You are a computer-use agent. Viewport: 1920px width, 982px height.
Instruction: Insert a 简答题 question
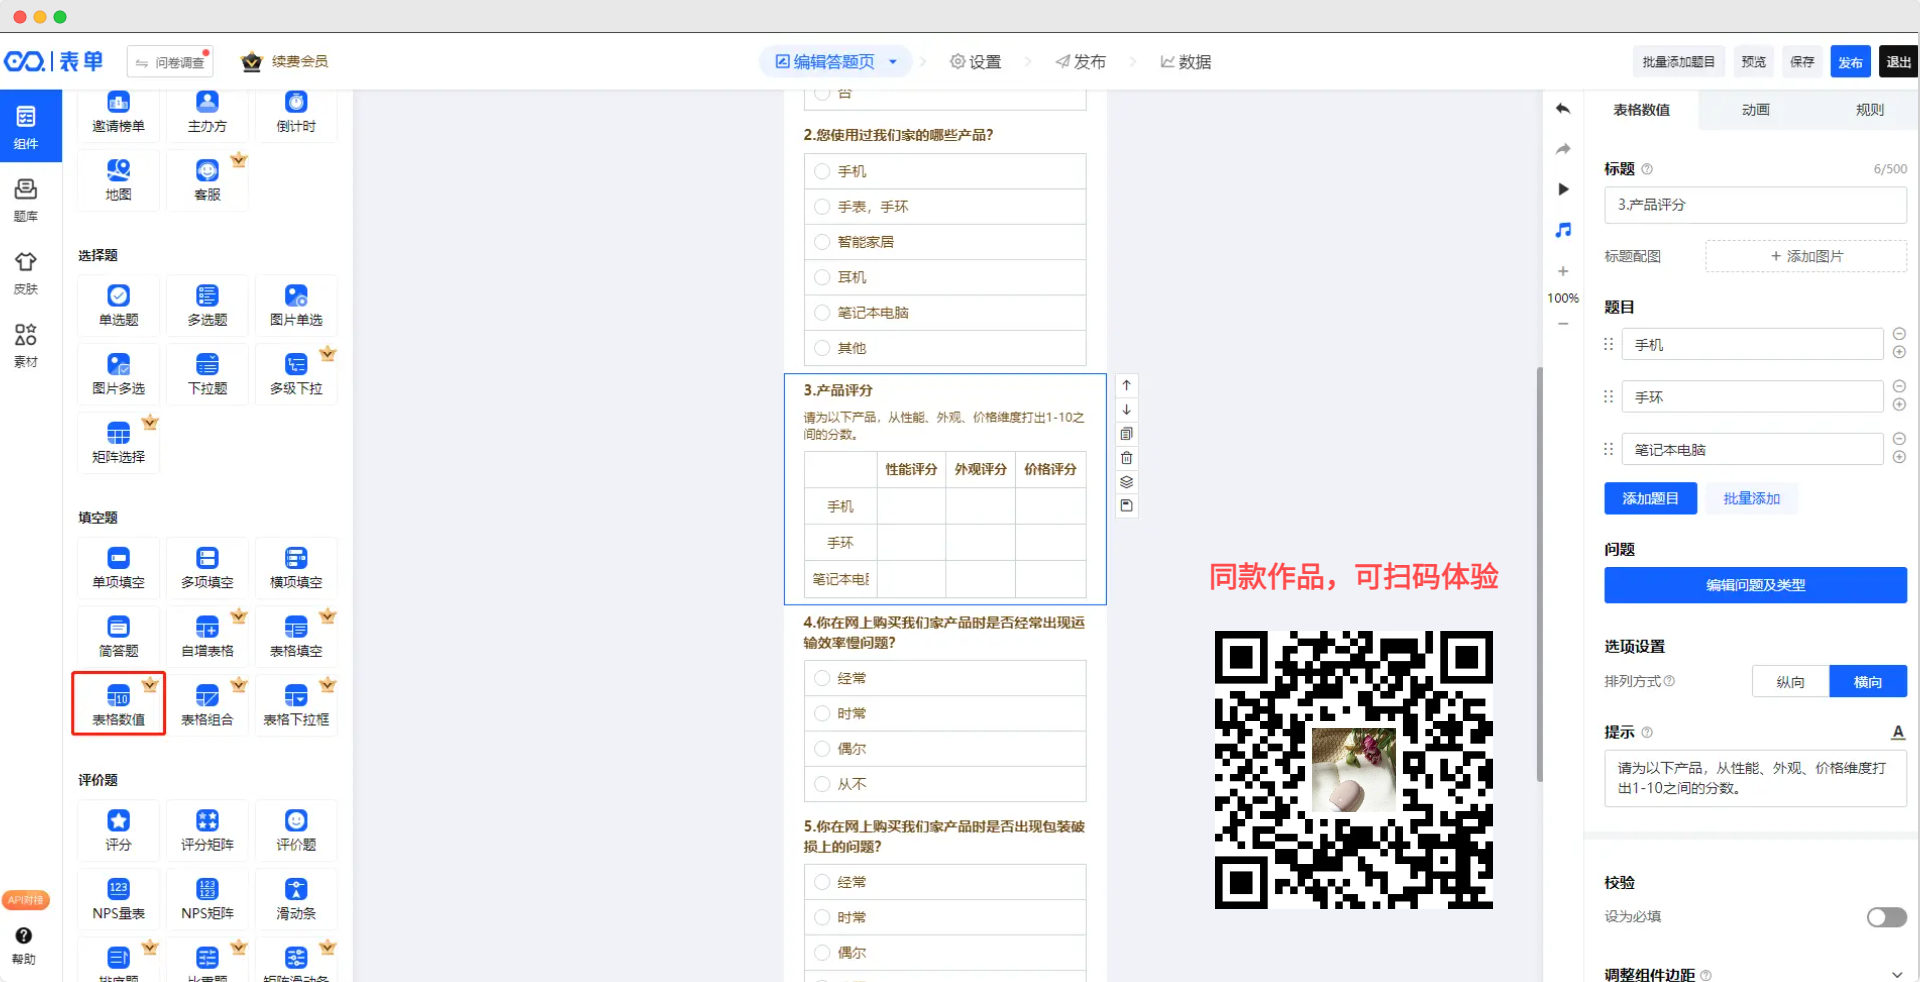click(x=118, y=637)
